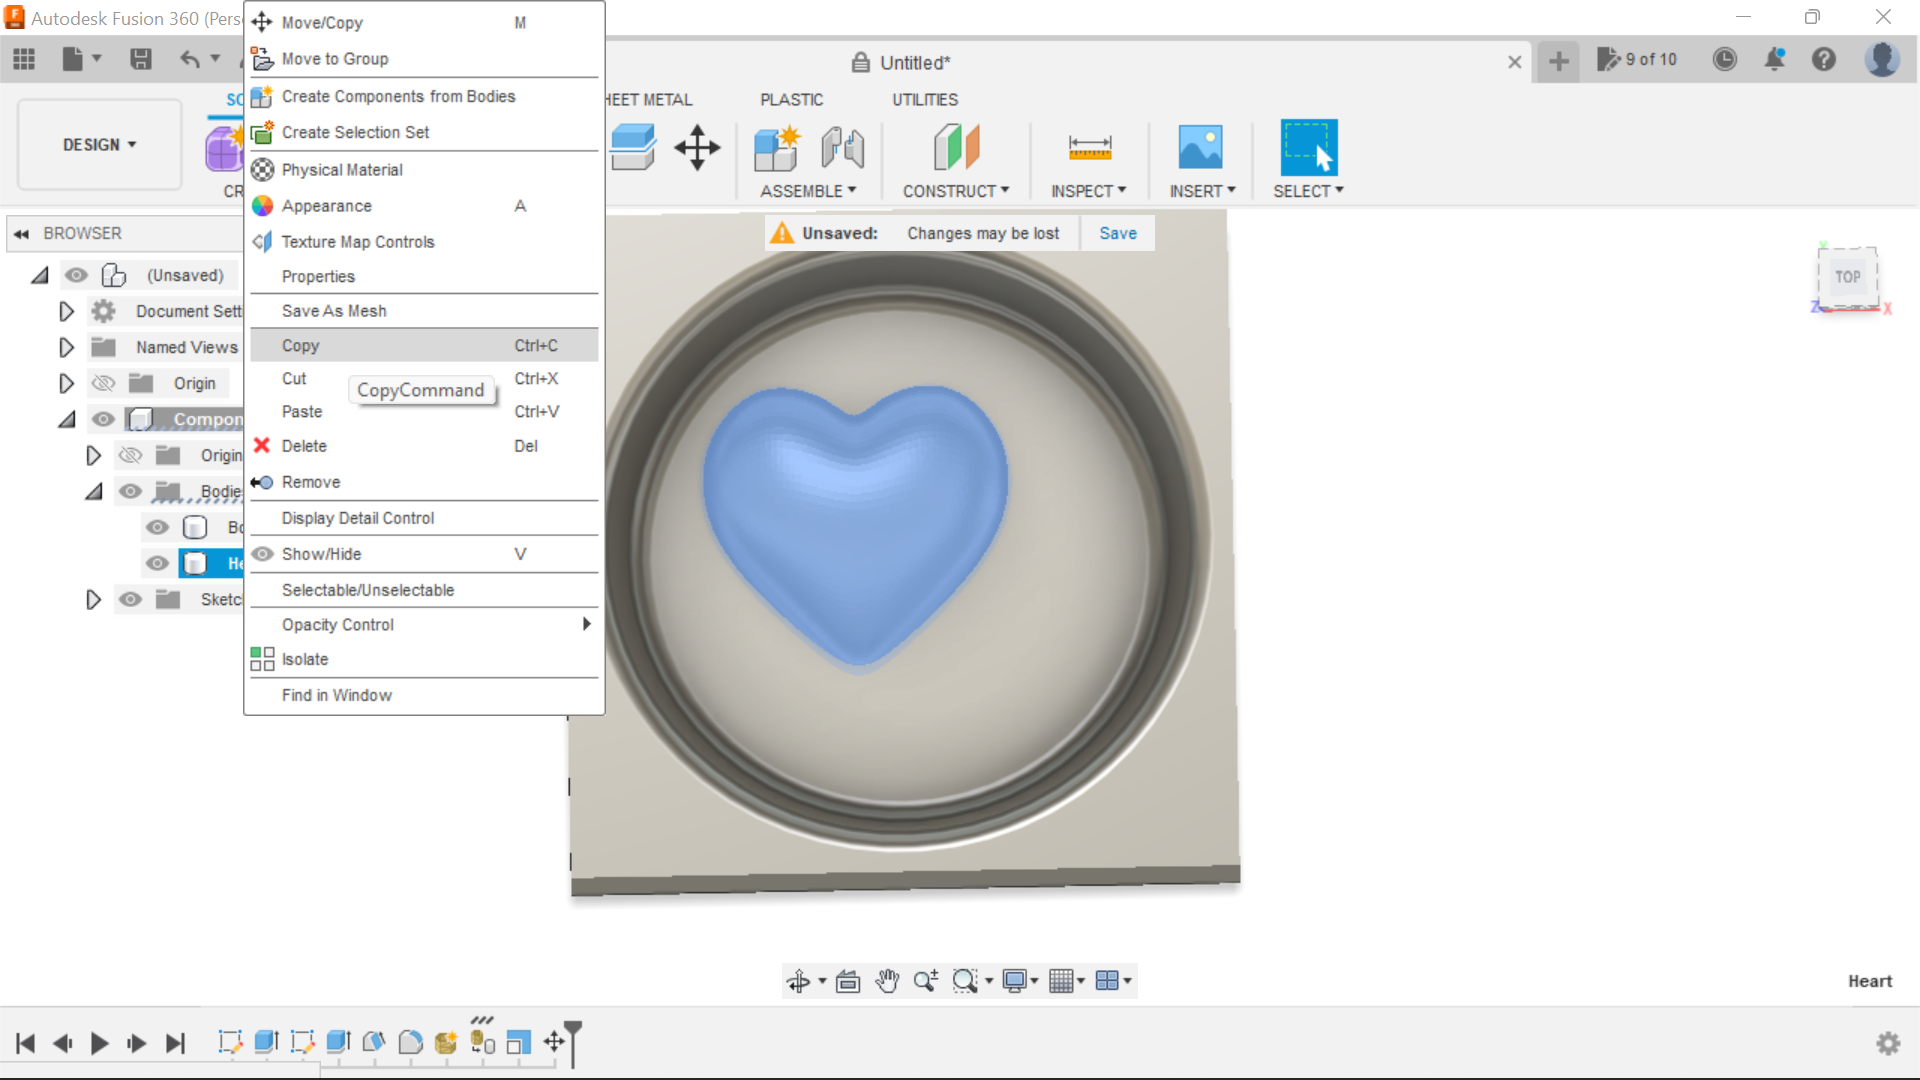Toggle the Bodies folder visibility eye

tap(130, 491)
